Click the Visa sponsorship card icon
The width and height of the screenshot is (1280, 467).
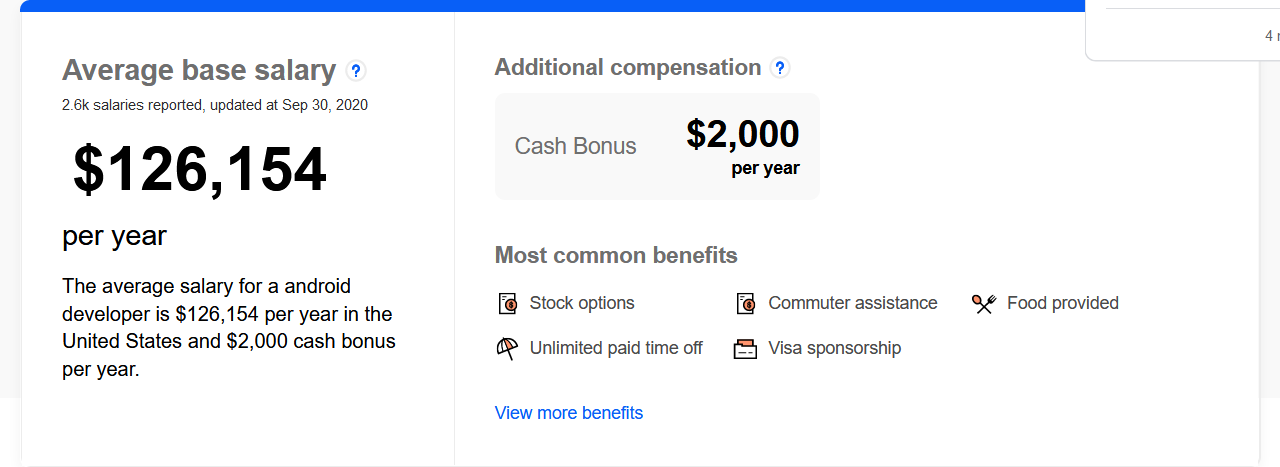coord(745,349)
